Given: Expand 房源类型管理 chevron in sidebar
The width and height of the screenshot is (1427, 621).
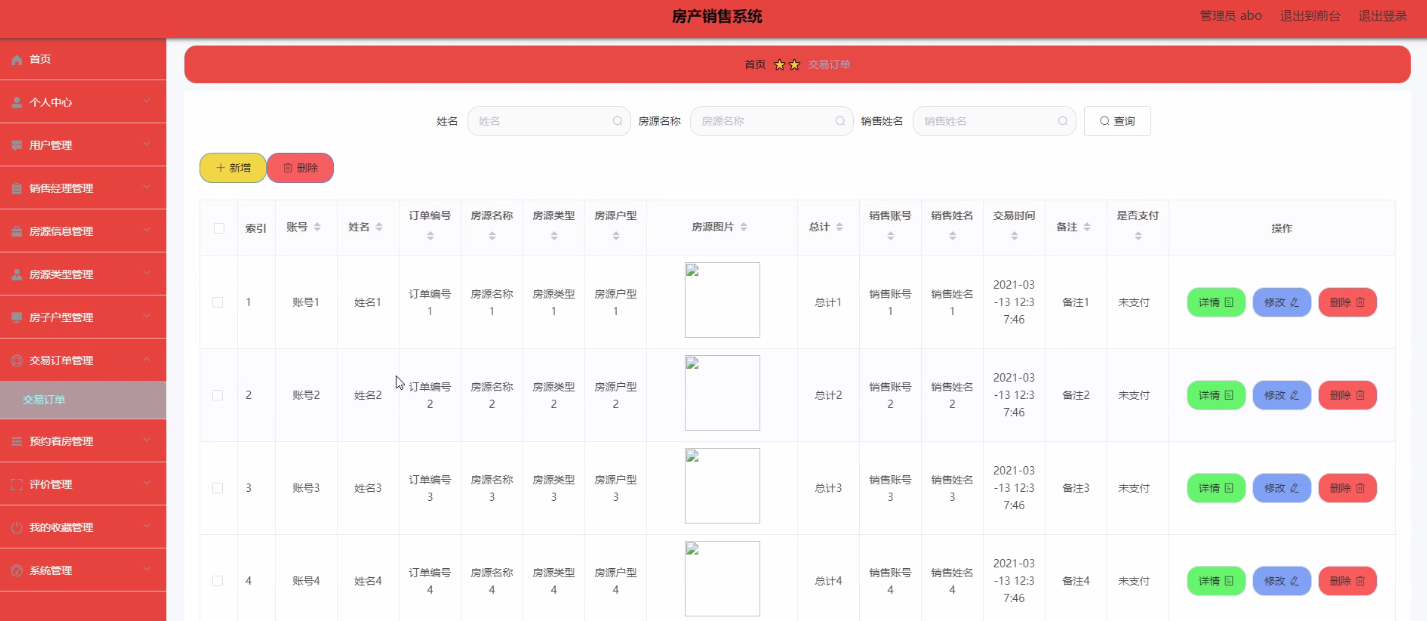Looking at the screenshot, I should tap(147, 274).
